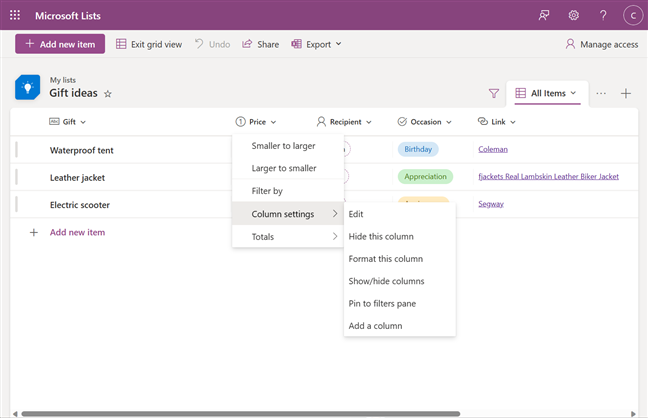The height and width of the screenshot is (418, 648).
Task: Click the purple Add new item button
Action: click(60, 44)
